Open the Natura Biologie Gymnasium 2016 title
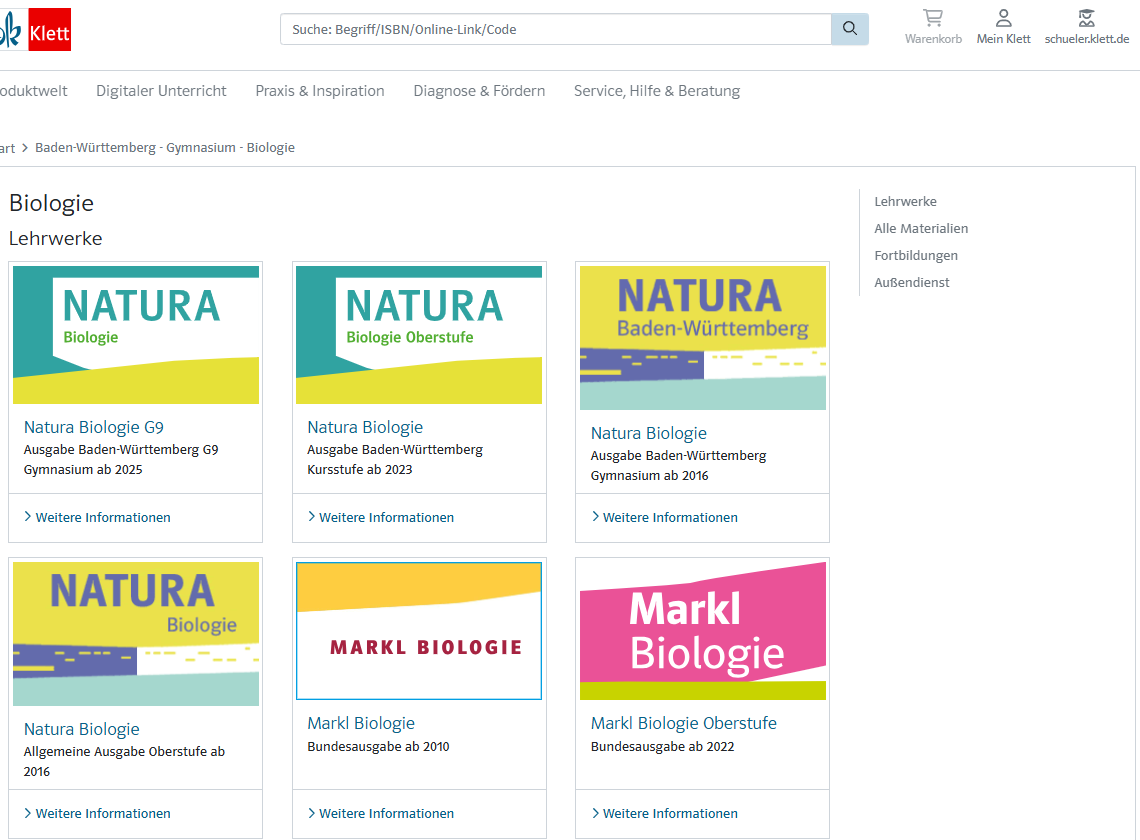 pyautogui.click(x=649, y=433)
